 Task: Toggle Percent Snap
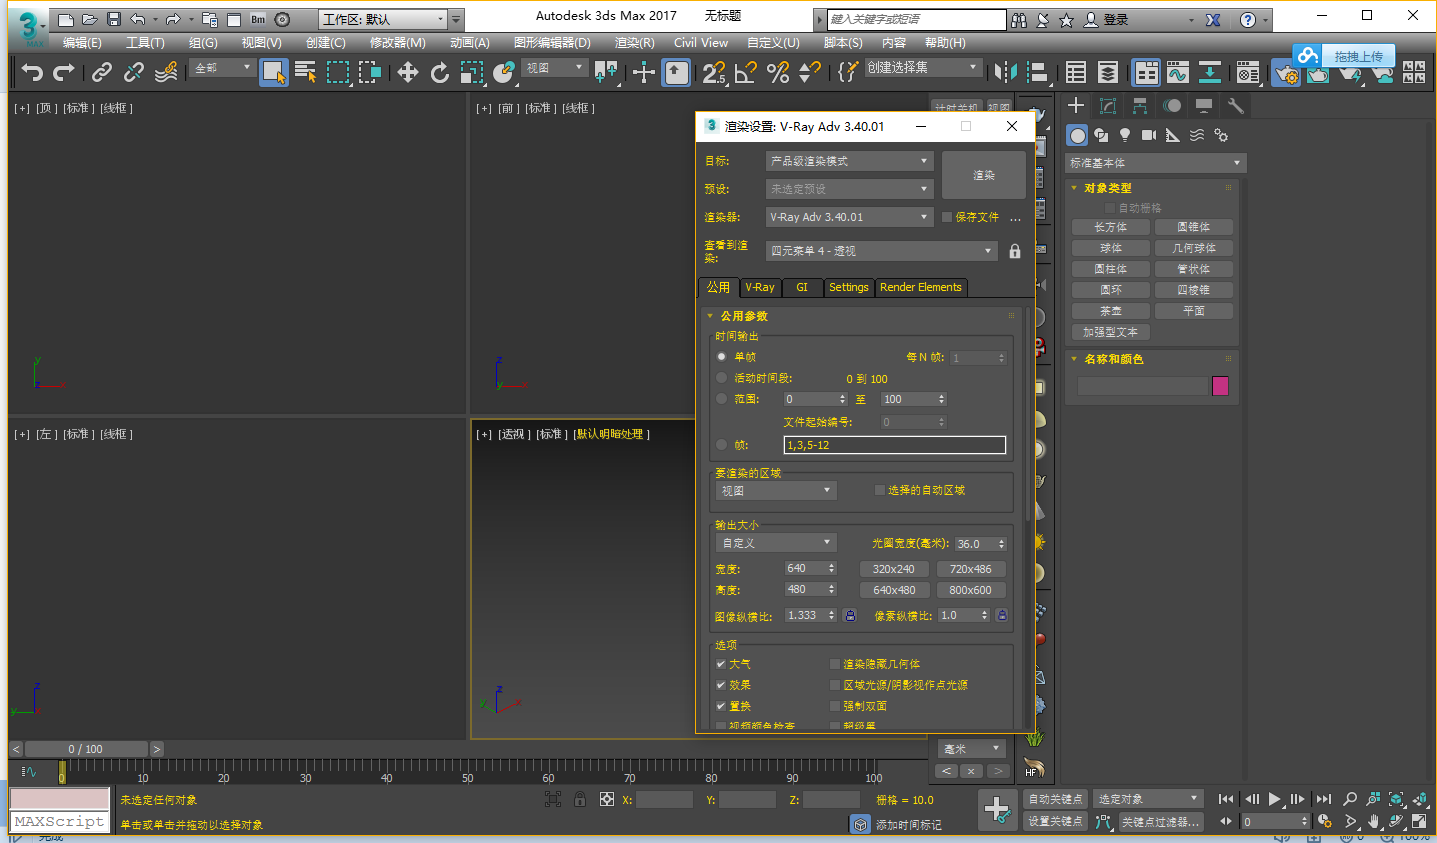(778, 72)
